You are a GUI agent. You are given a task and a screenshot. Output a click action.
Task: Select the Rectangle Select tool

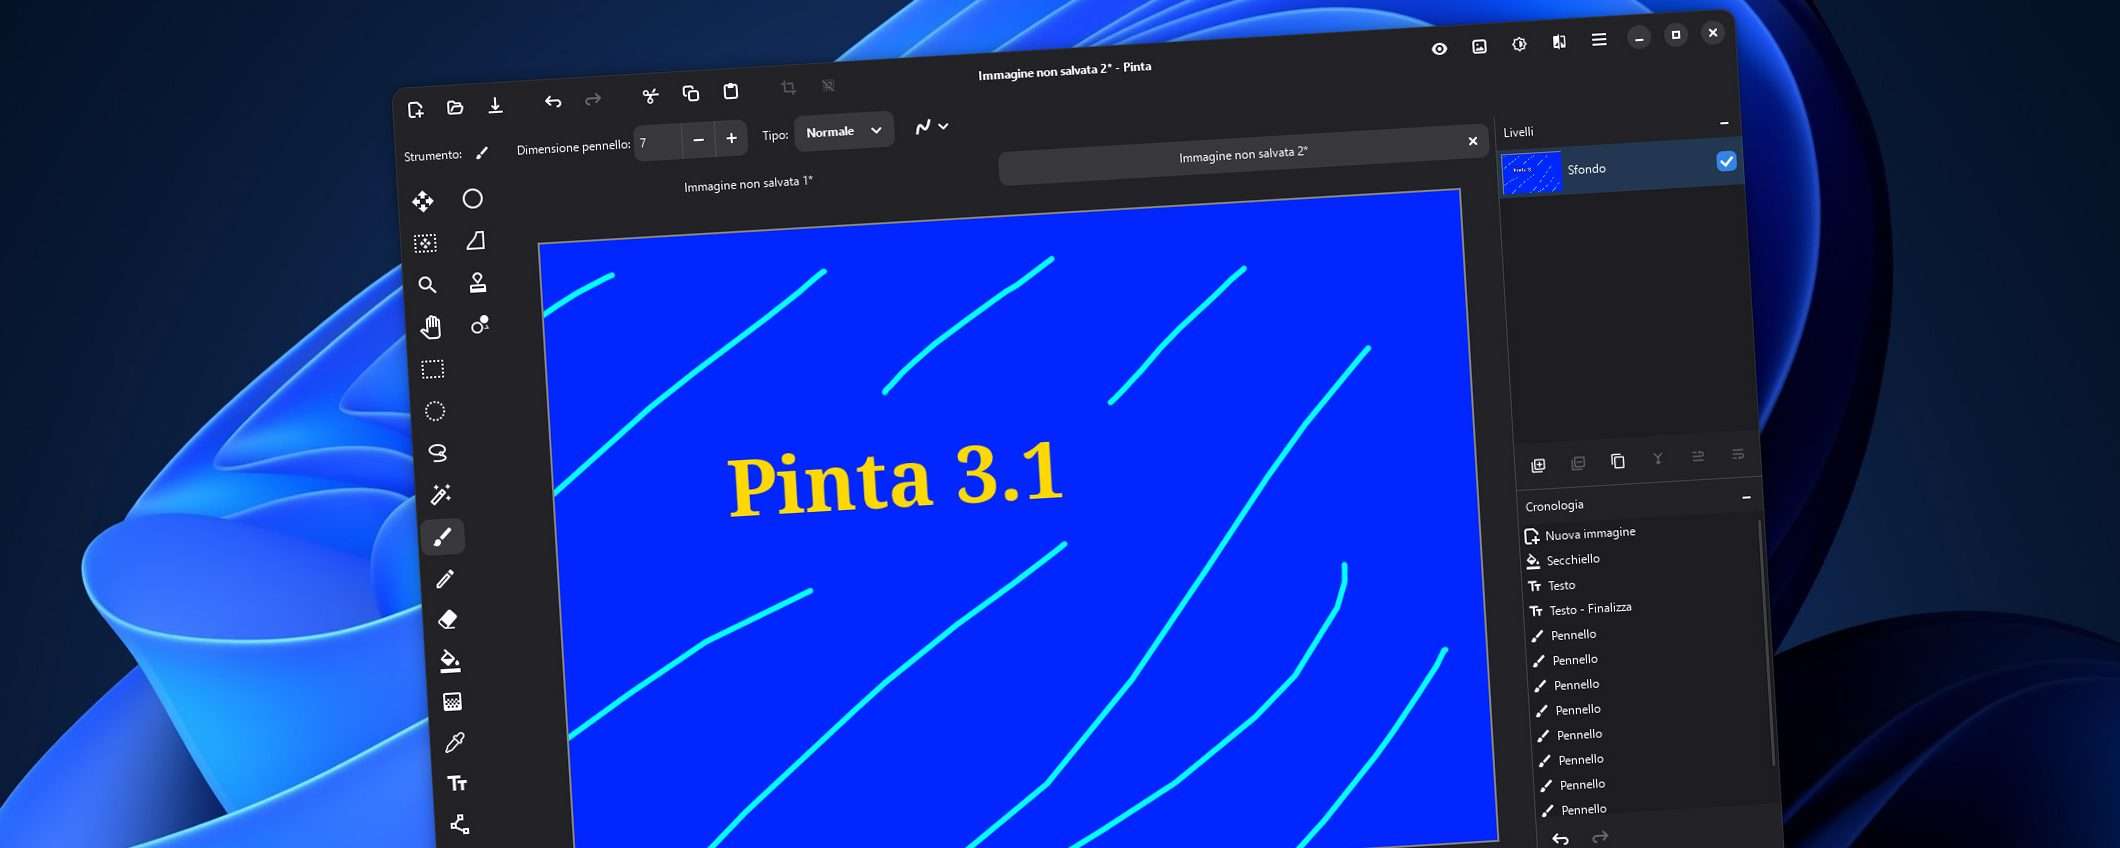[433, 369]
